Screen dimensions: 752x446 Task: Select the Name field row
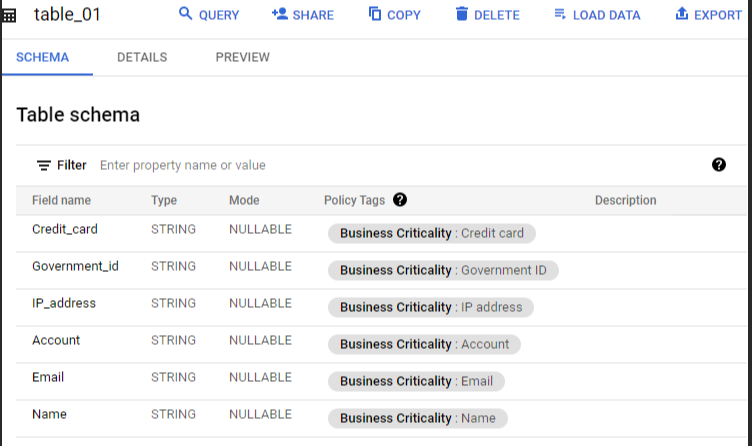coord(50,414)
